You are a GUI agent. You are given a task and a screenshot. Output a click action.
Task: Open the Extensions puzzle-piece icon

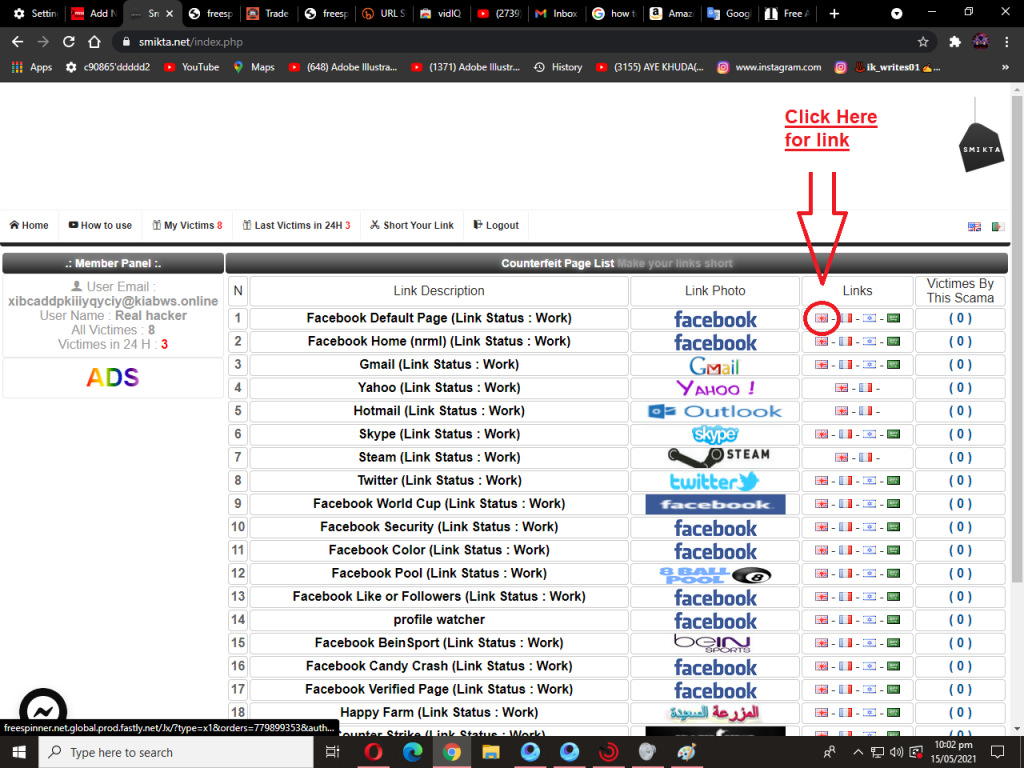(955, 42)
